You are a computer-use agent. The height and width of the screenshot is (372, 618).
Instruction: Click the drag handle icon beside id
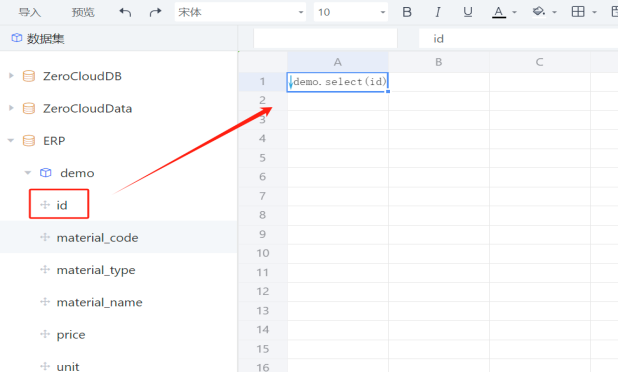[x=45, y=205]
